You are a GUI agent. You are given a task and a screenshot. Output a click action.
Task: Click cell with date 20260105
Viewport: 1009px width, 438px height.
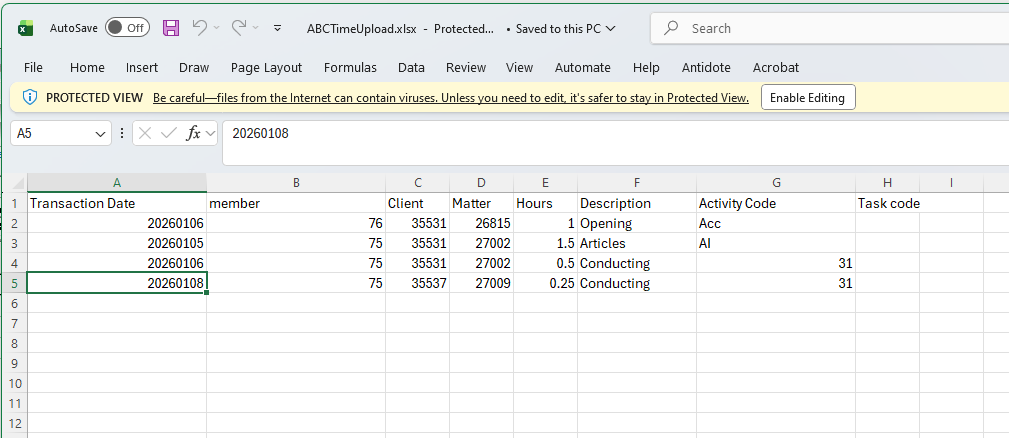116,243
